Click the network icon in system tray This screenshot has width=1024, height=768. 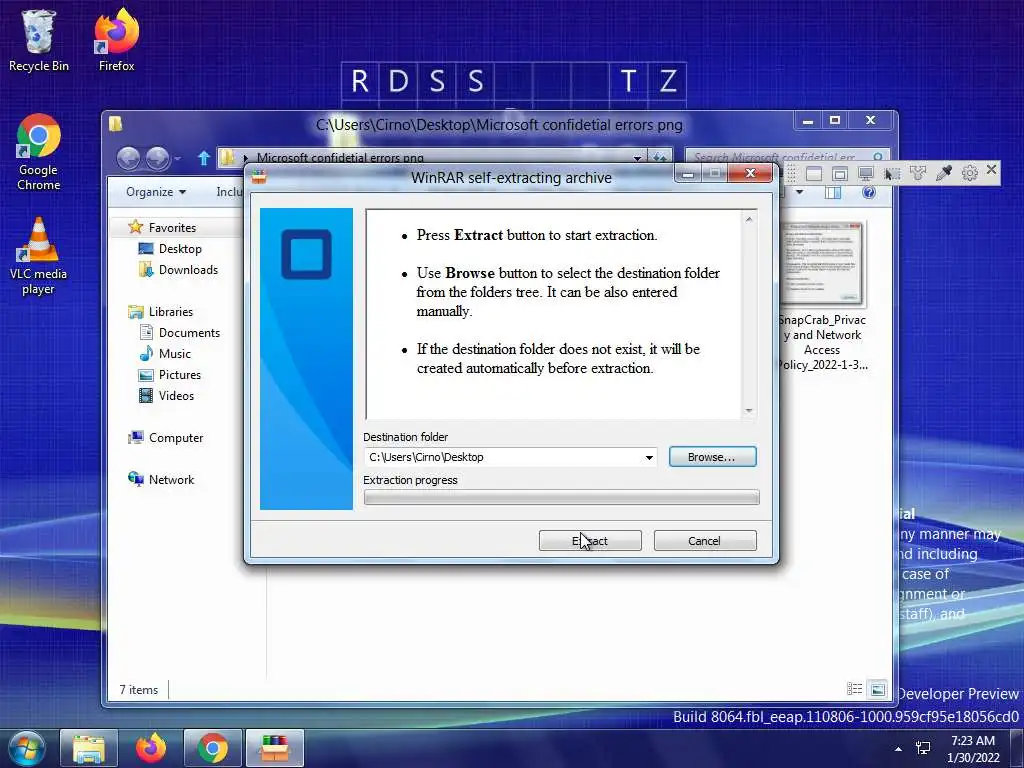(923, 748)
